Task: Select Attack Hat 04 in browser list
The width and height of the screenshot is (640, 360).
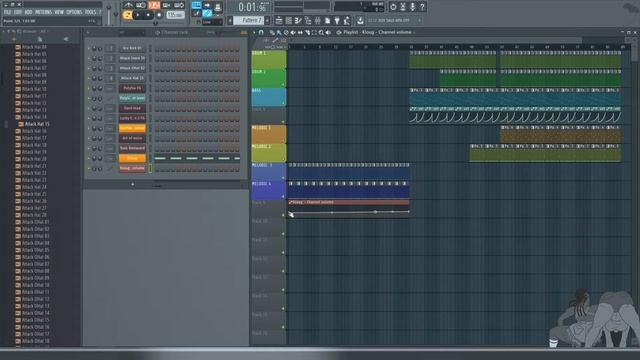Action: pos(34,47)
